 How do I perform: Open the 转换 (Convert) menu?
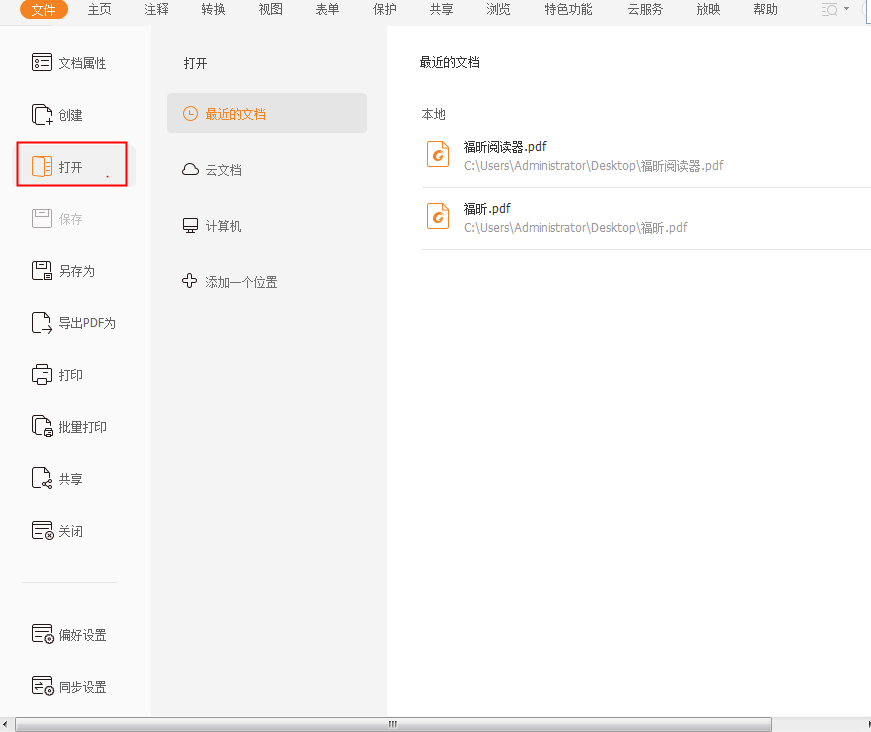(212, 10)
